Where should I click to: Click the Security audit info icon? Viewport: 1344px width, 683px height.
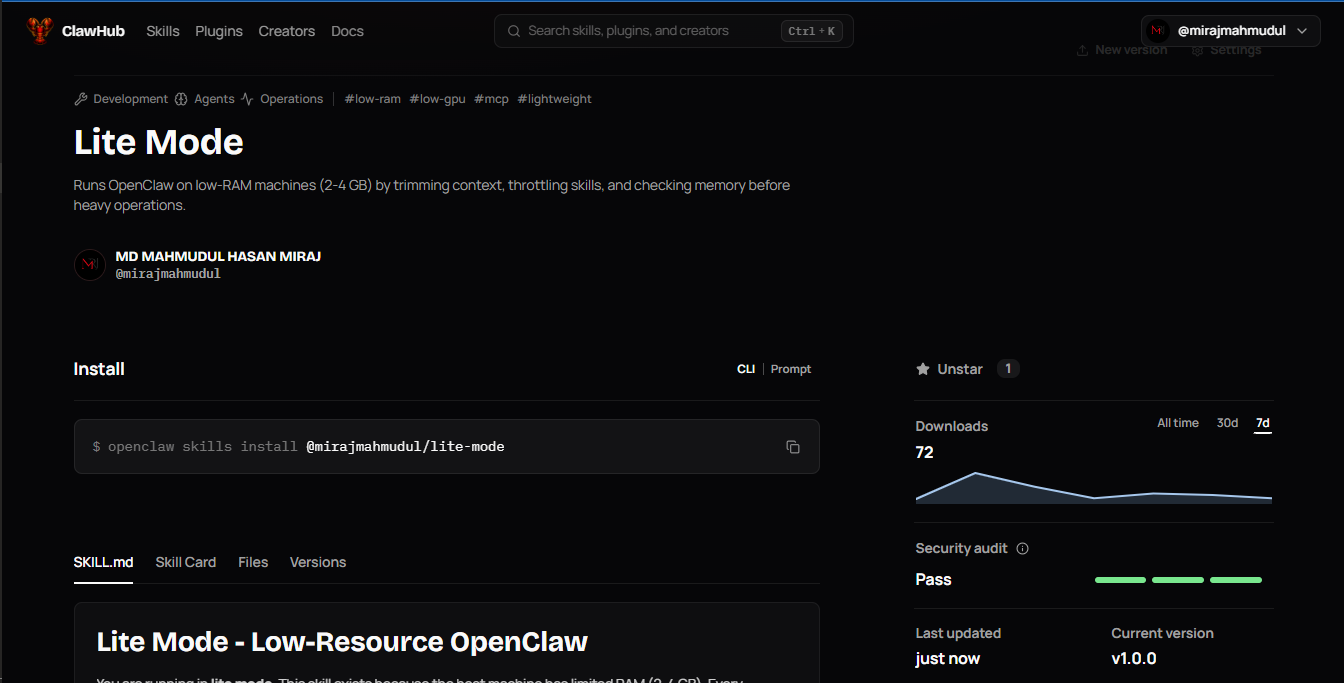1022,548
